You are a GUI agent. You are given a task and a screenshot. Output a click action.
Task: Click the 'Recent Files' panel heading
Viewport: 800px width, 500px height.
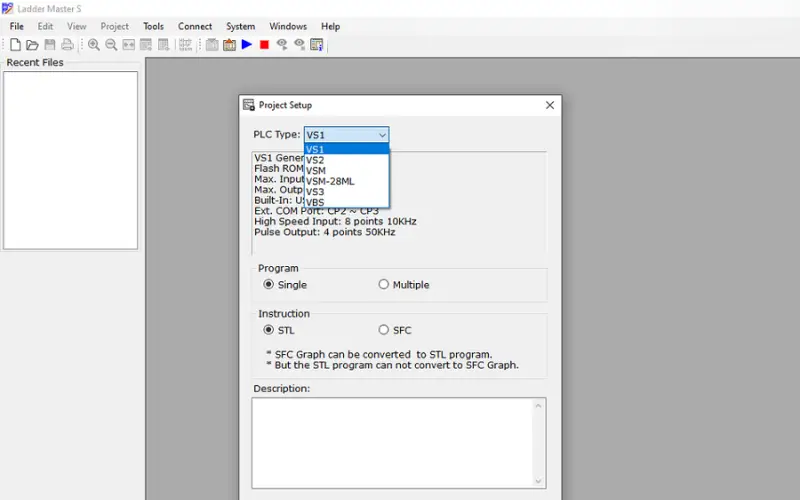point(35,62)
